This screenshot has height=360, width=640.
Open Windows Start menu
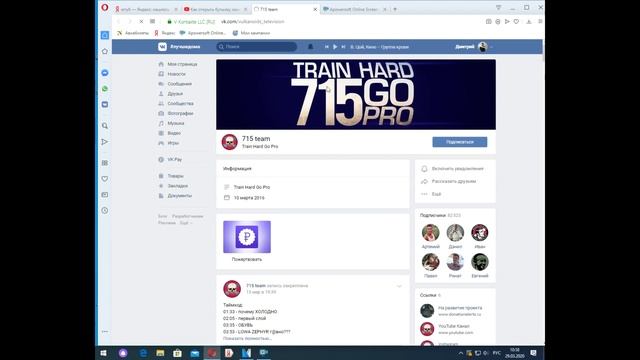[x=103, y=353]
